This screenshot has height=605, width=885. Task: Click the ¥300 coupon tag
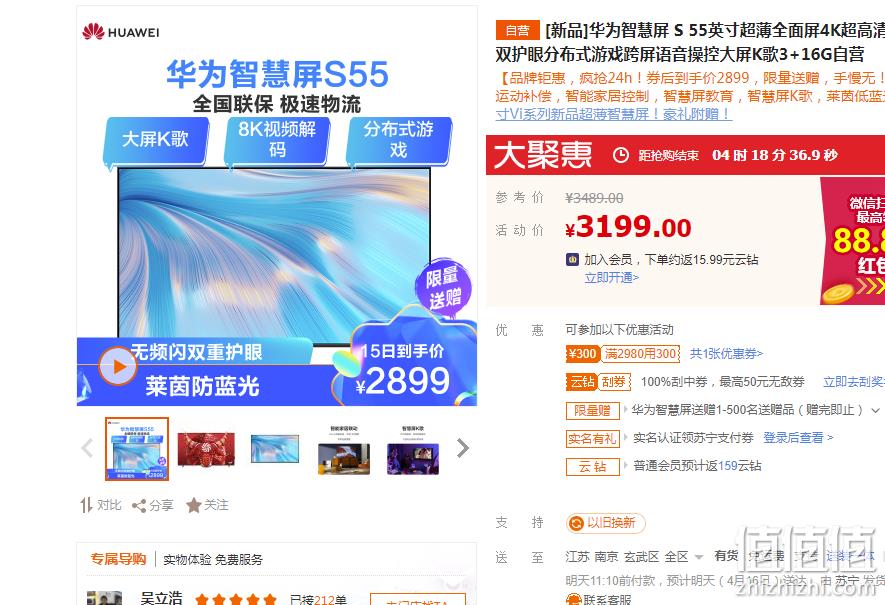[582, 354]
